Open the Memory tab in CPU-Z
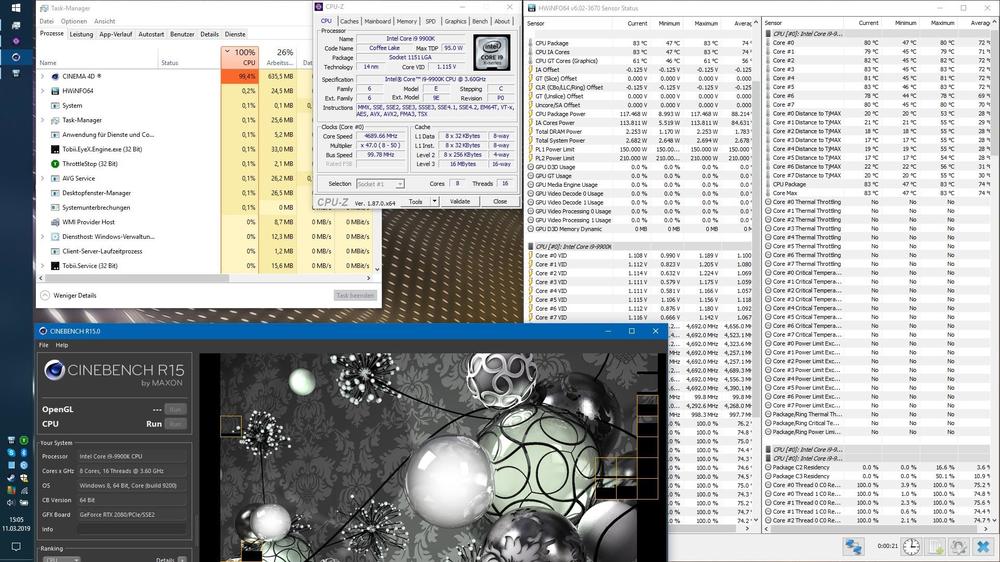This screenshot has width=1000, height=562. pyautogui.click(x=406, y=21)
